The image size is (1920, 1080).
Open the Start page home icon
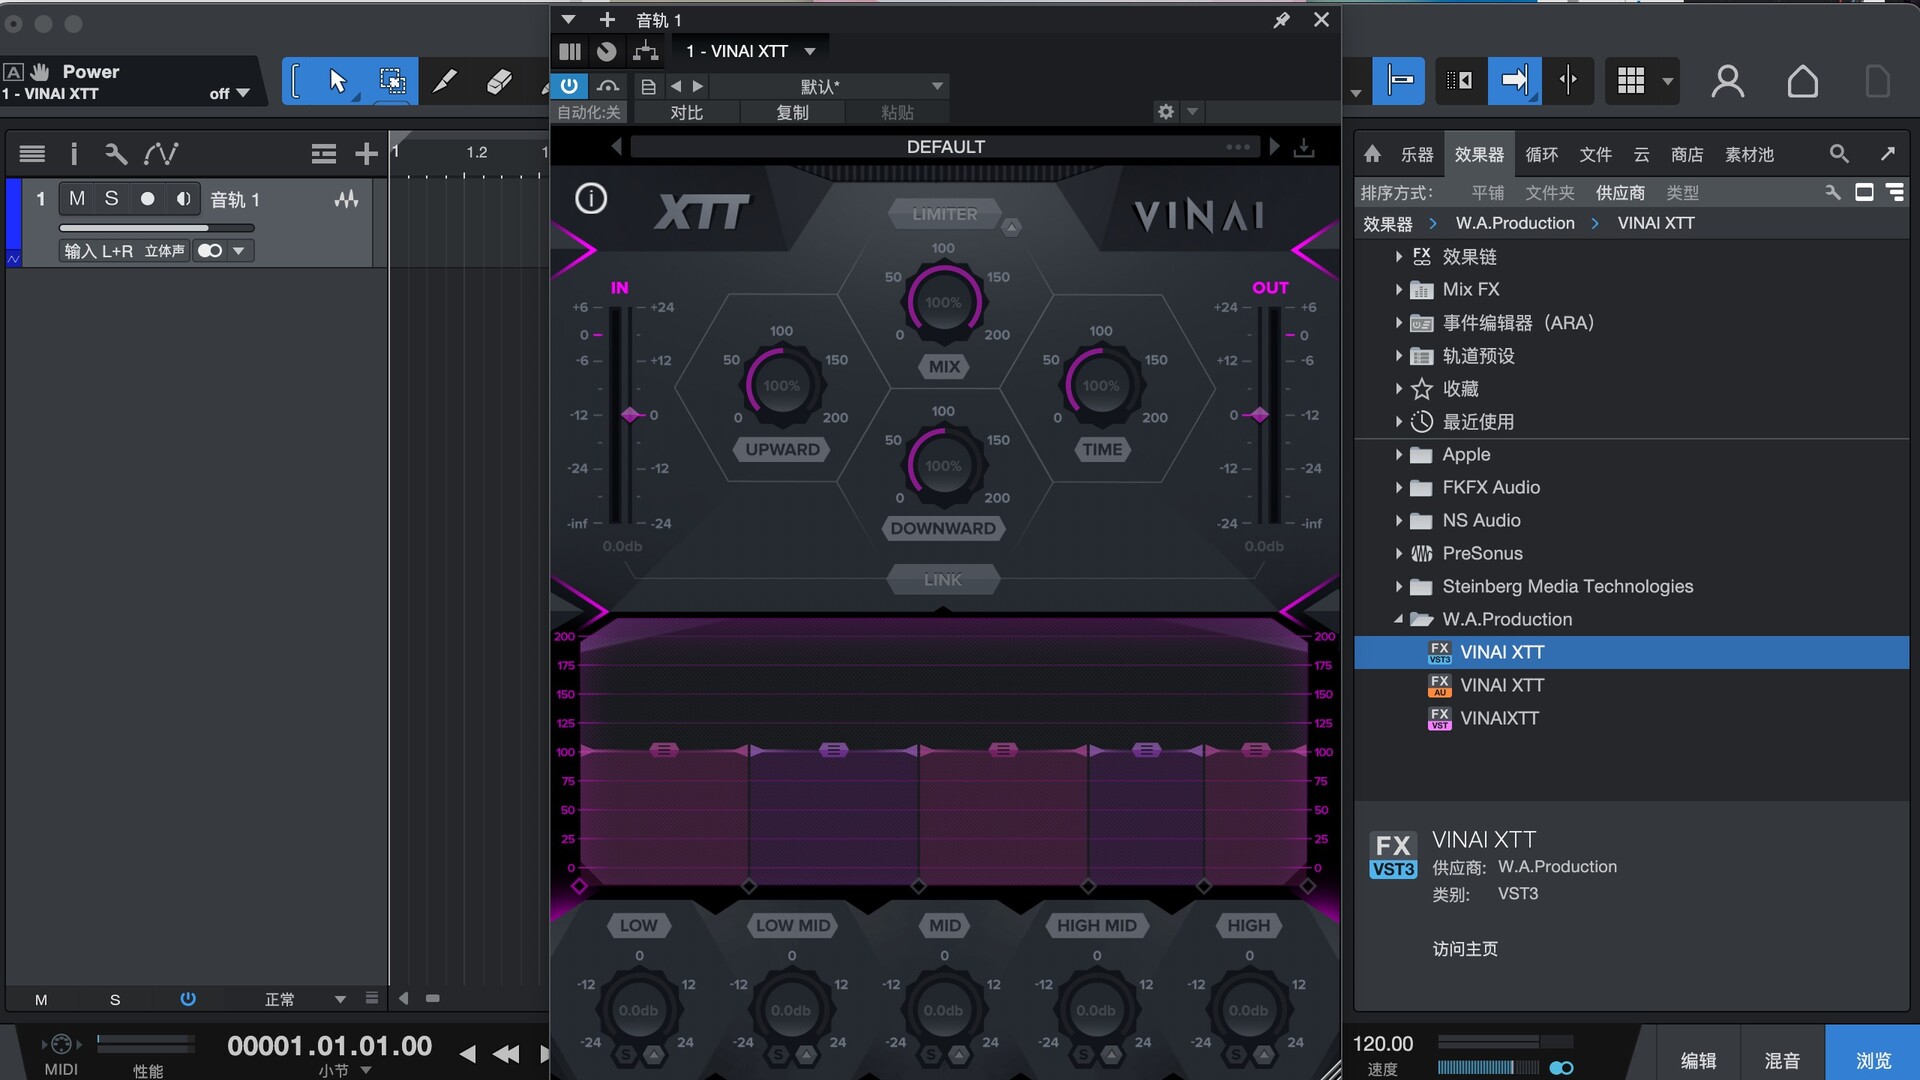(1802, 81)
